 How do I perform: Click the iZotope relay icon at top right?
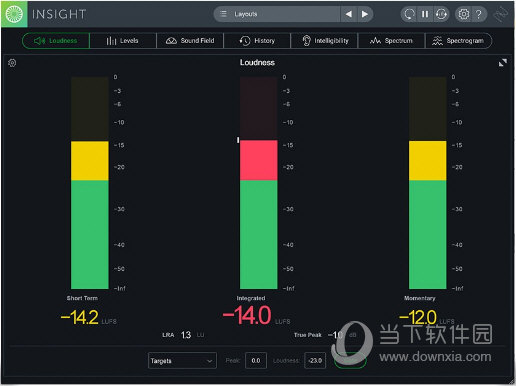pos(501,14)
